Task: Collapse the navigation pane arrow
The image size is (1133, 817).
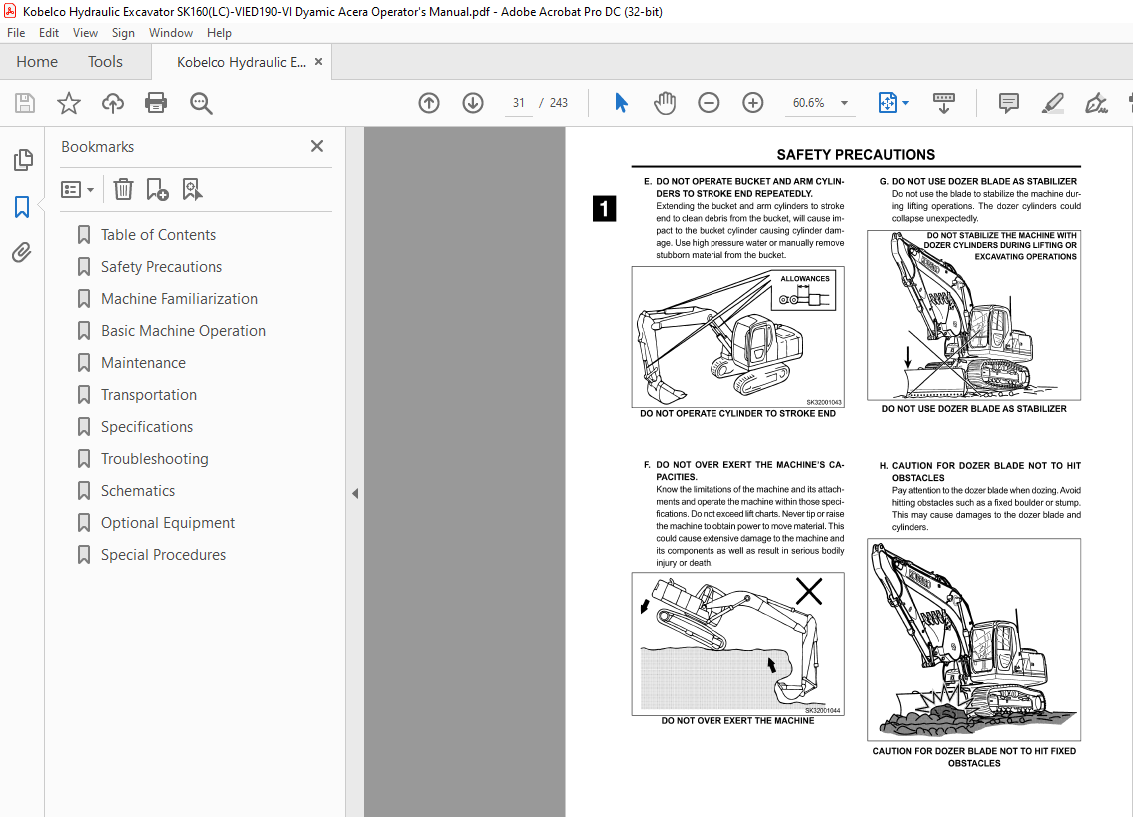Action: pyautogui.click(x=355, y=493)
